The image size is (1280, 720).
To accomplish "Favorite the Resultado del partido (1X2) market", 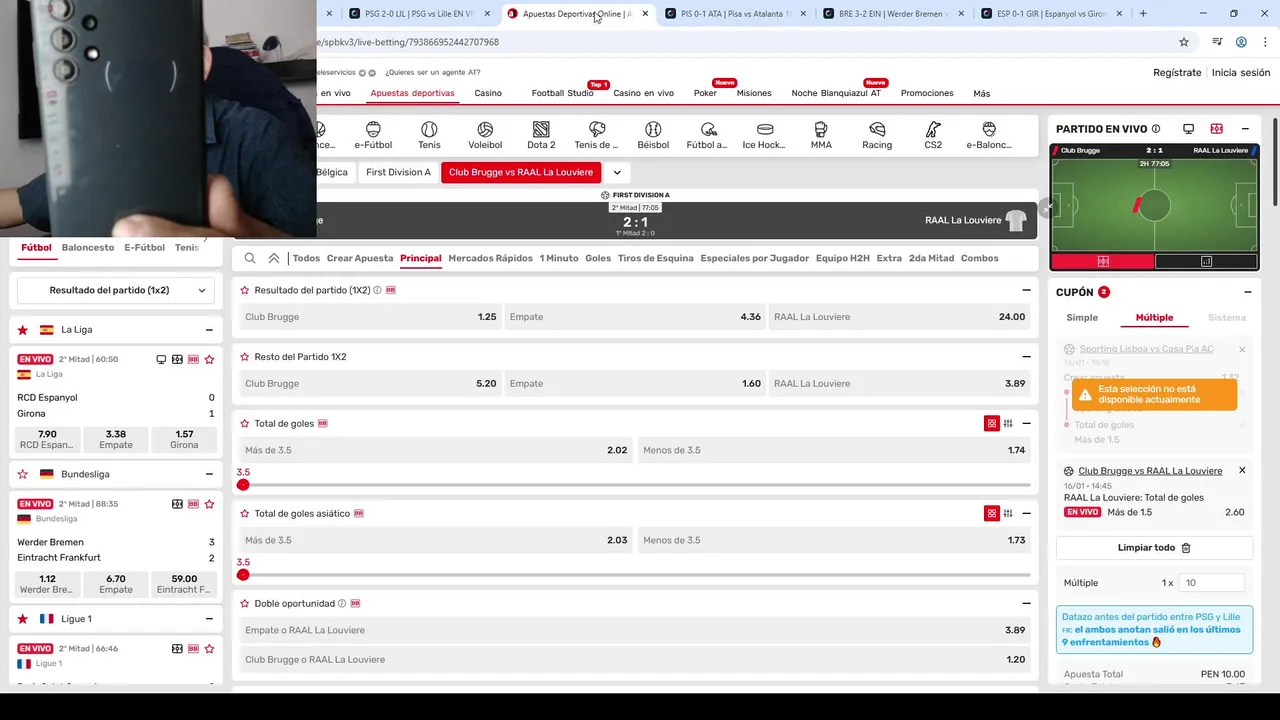I will point(245,290).
